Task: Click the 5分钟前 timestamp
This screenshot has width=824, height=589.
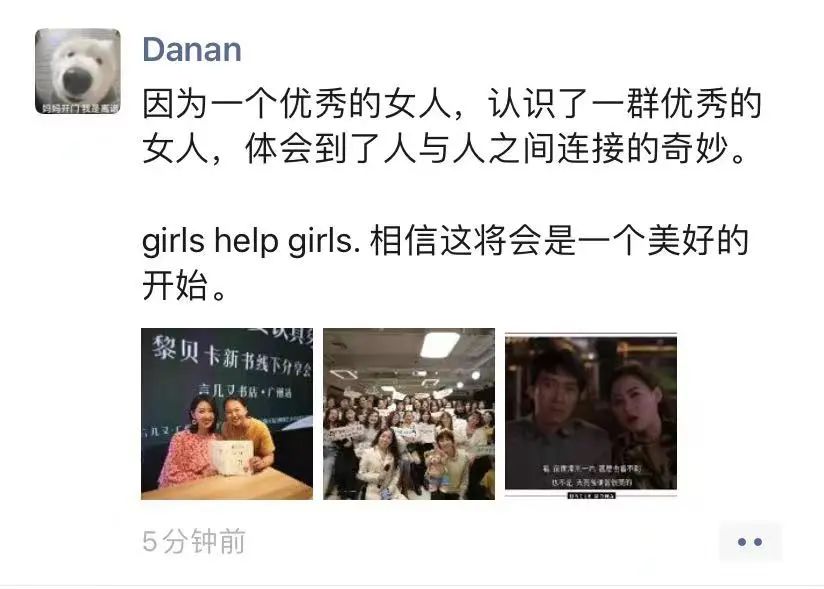Action: pos(193,541)
